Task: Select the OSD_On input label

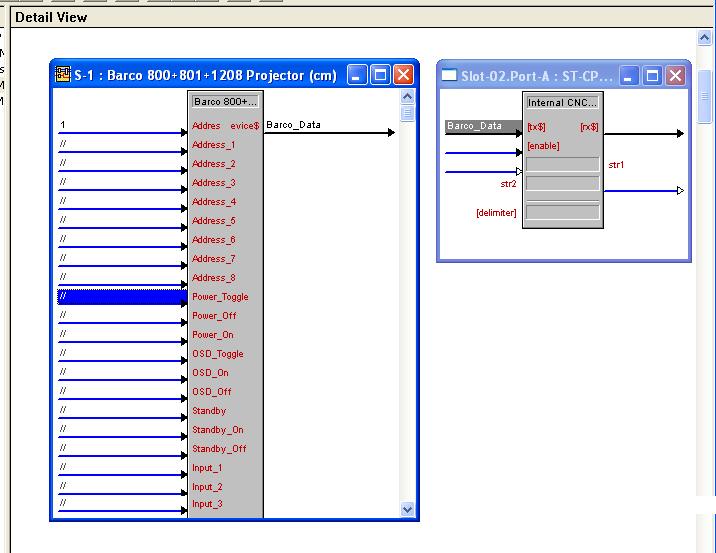Action: pos(211,373)
